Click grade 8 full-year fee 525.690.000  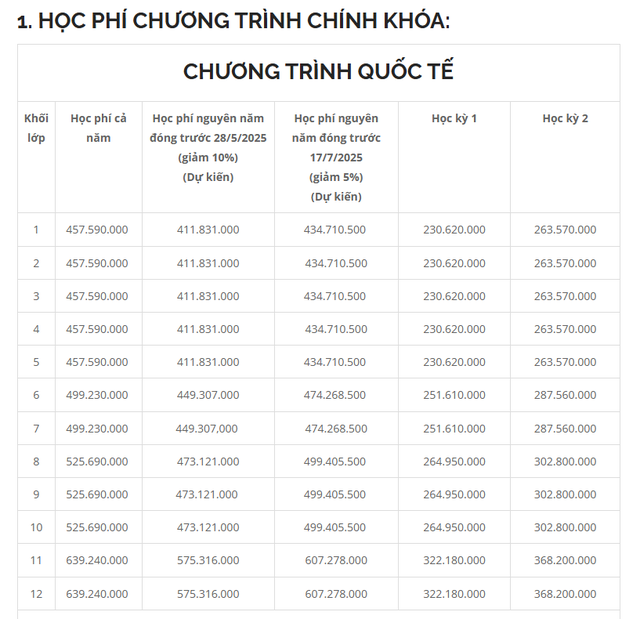[97, 461]
